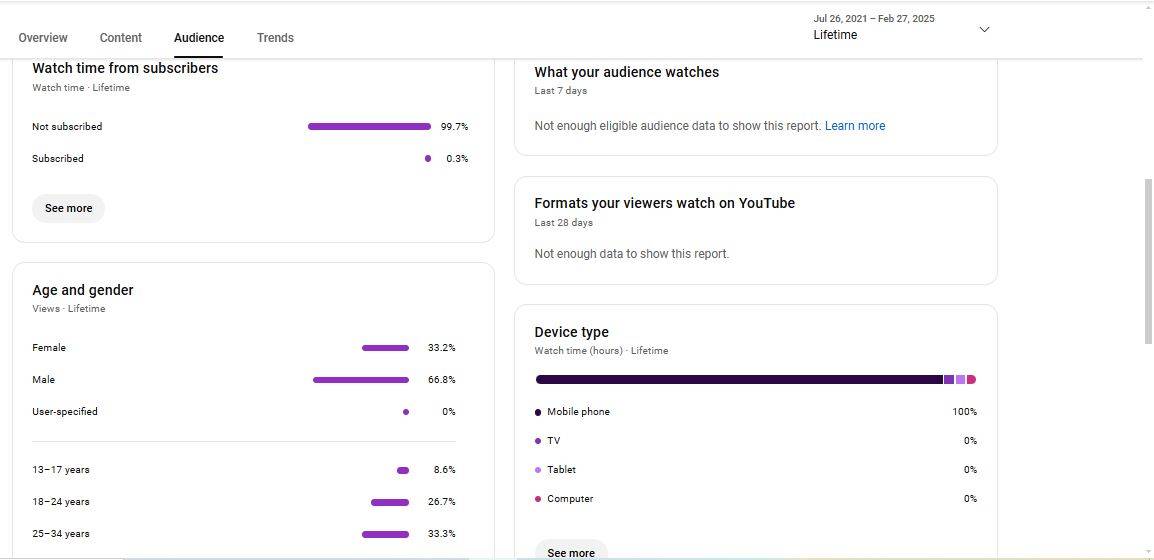This screenshot has width=1154, height=560.
Task: Switch to the Content tab
Action: point(121,38)
